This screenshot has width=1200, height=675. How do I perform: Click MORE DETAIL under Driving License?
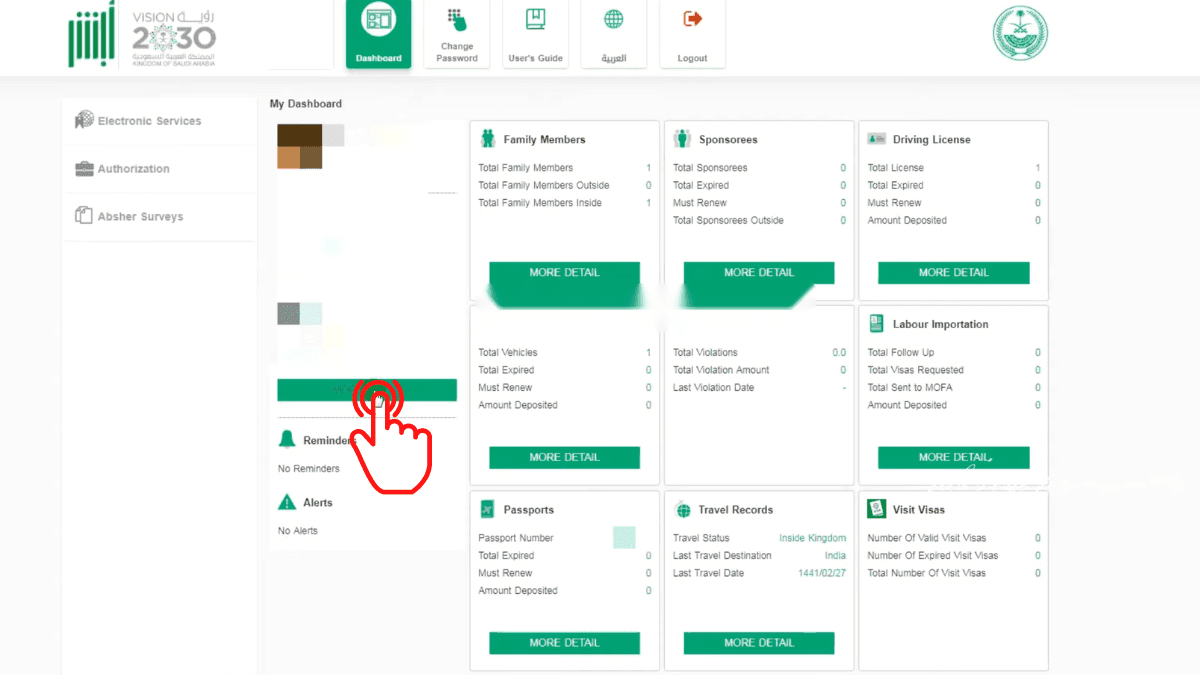tap(954, 272)
